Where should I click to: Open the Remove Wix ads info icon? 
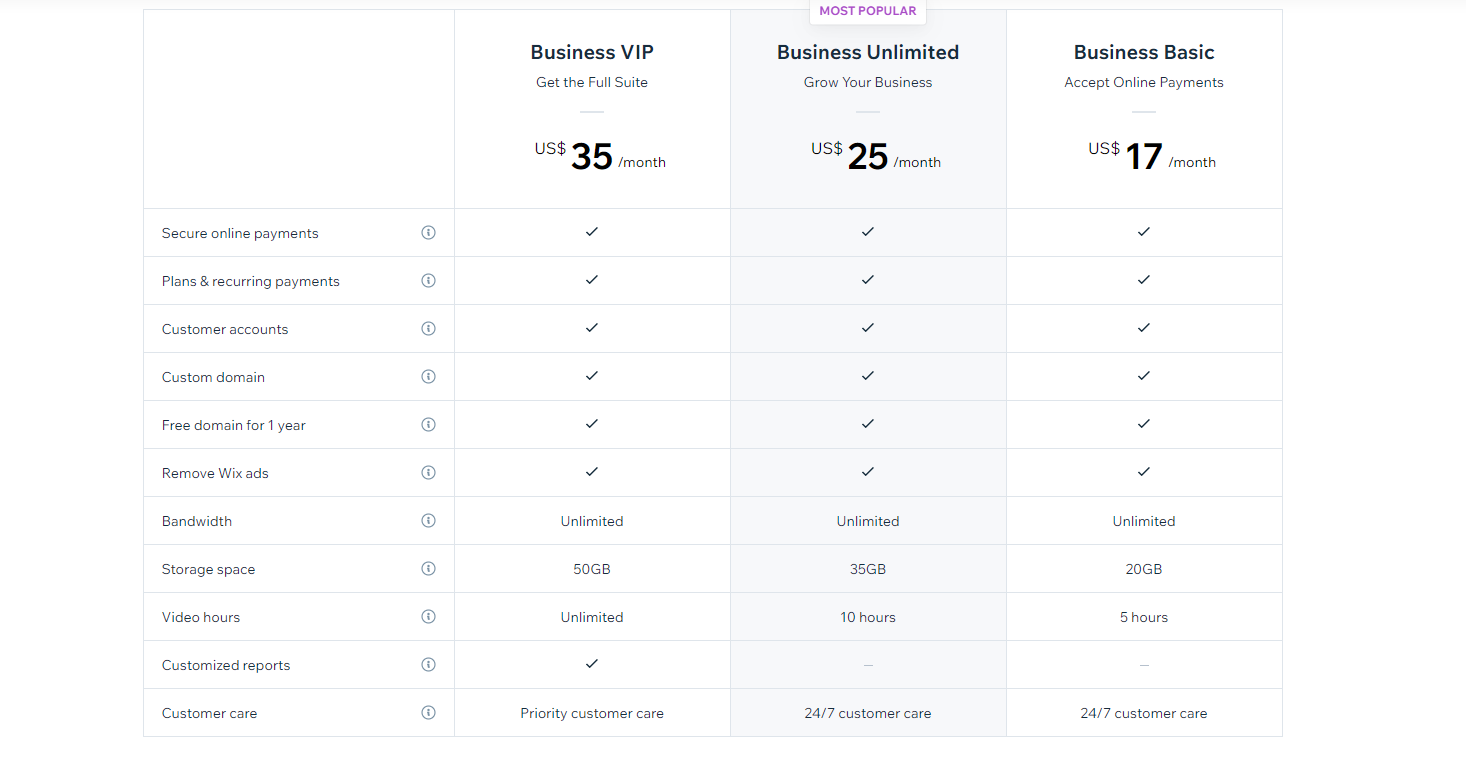click(x=428, y=473)
